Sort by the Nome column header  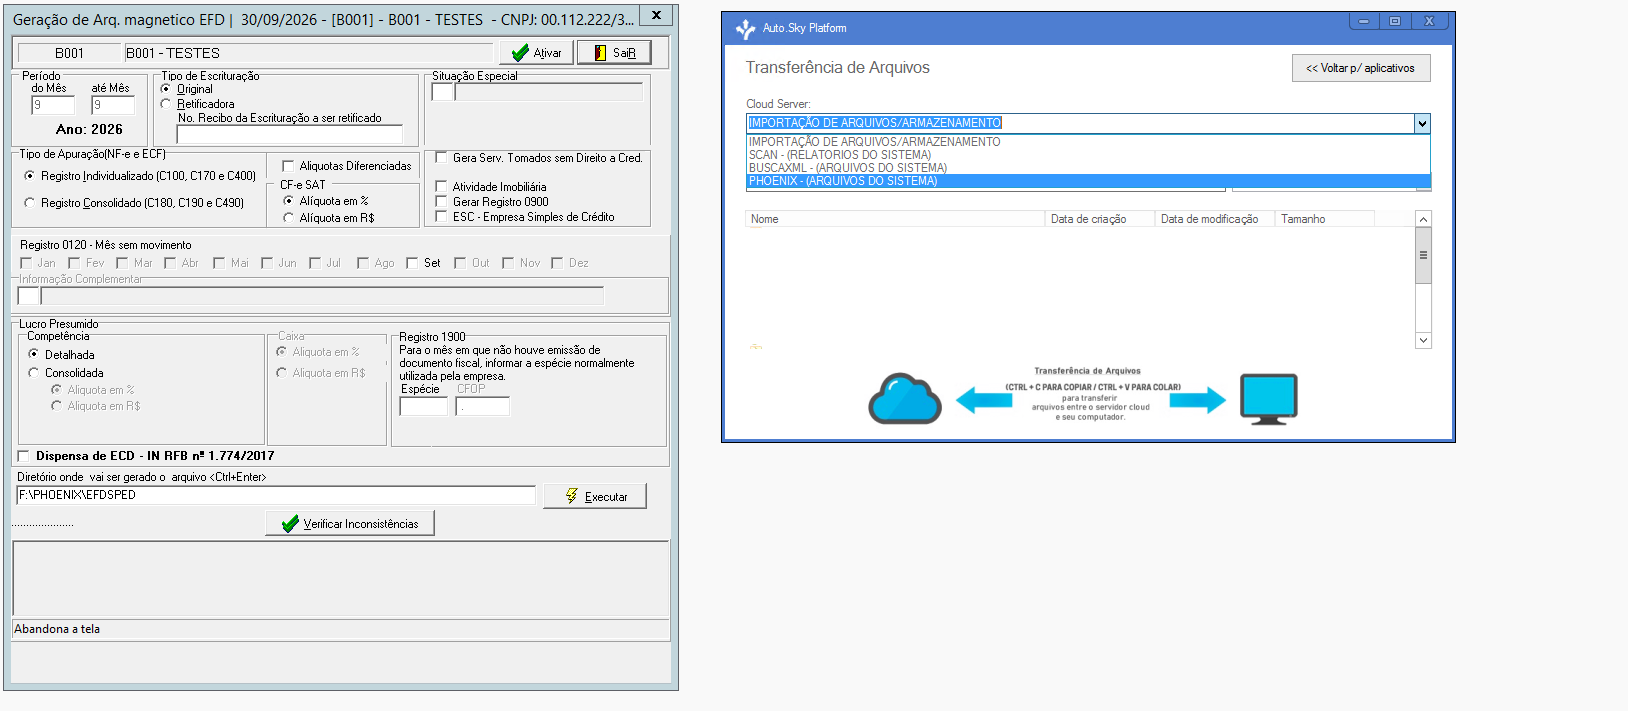coord(895,219)
